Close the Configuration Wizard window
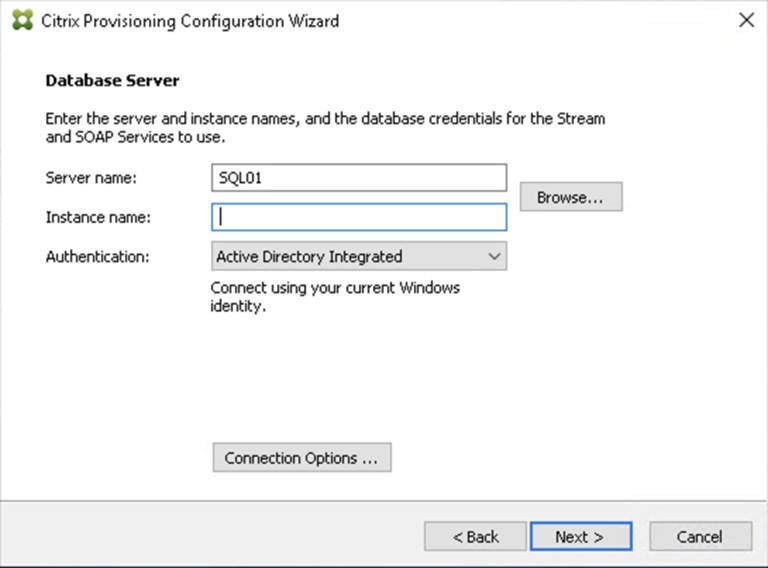Image resolution: width=768 pixels, height=568 pixels. click(x=746, y=20)
